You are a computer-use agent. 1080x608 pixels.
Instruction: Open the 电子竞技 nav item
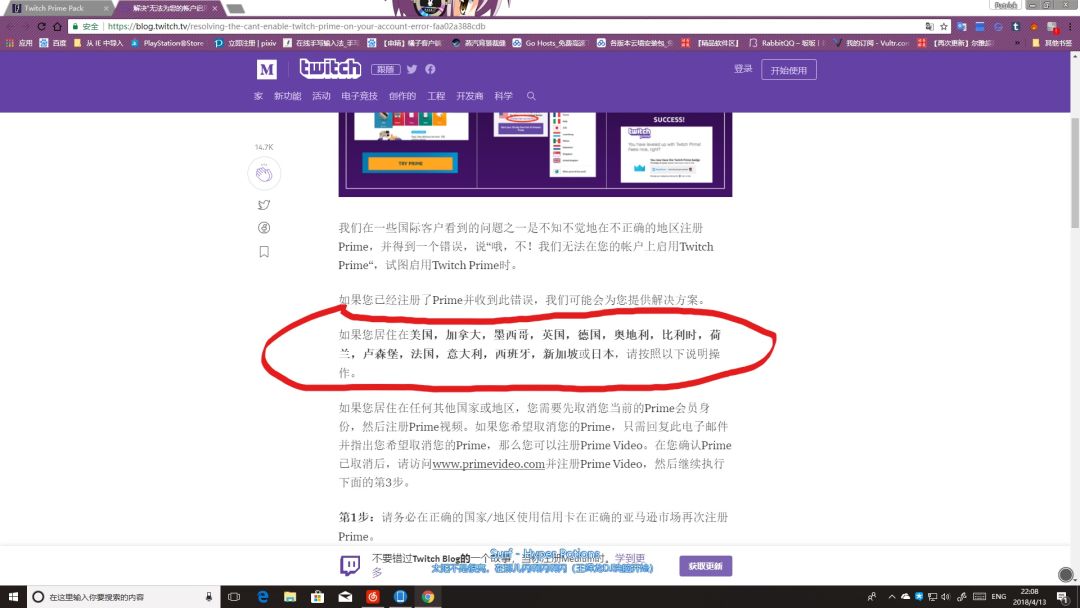point(360,96)
